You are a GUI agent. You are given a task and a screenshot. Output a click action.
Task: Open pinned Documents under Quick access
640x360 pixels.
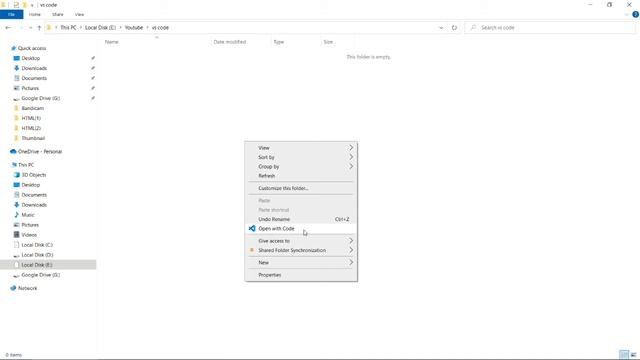pos(34,78)
